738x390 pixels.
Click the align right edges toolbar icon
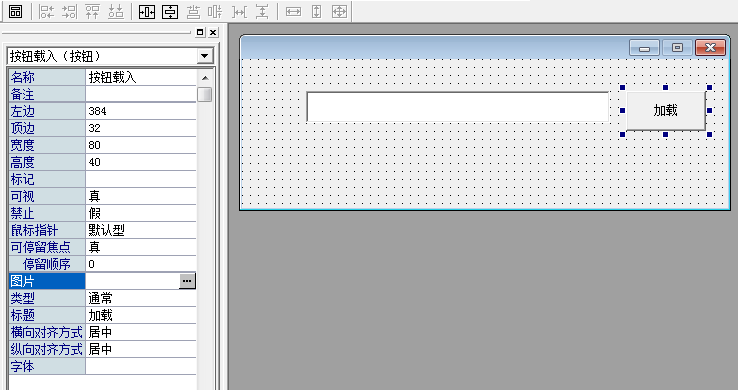[70, 12]
